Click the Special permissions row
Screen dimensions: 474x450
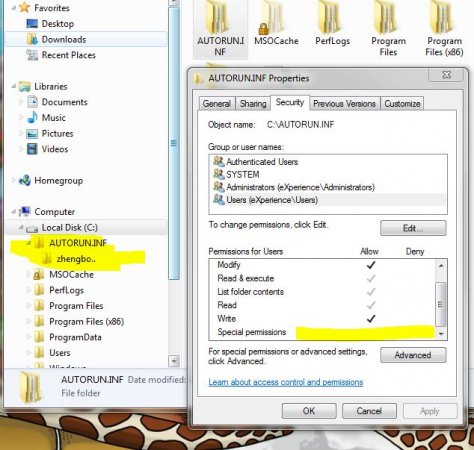click(x=322, y=332)
